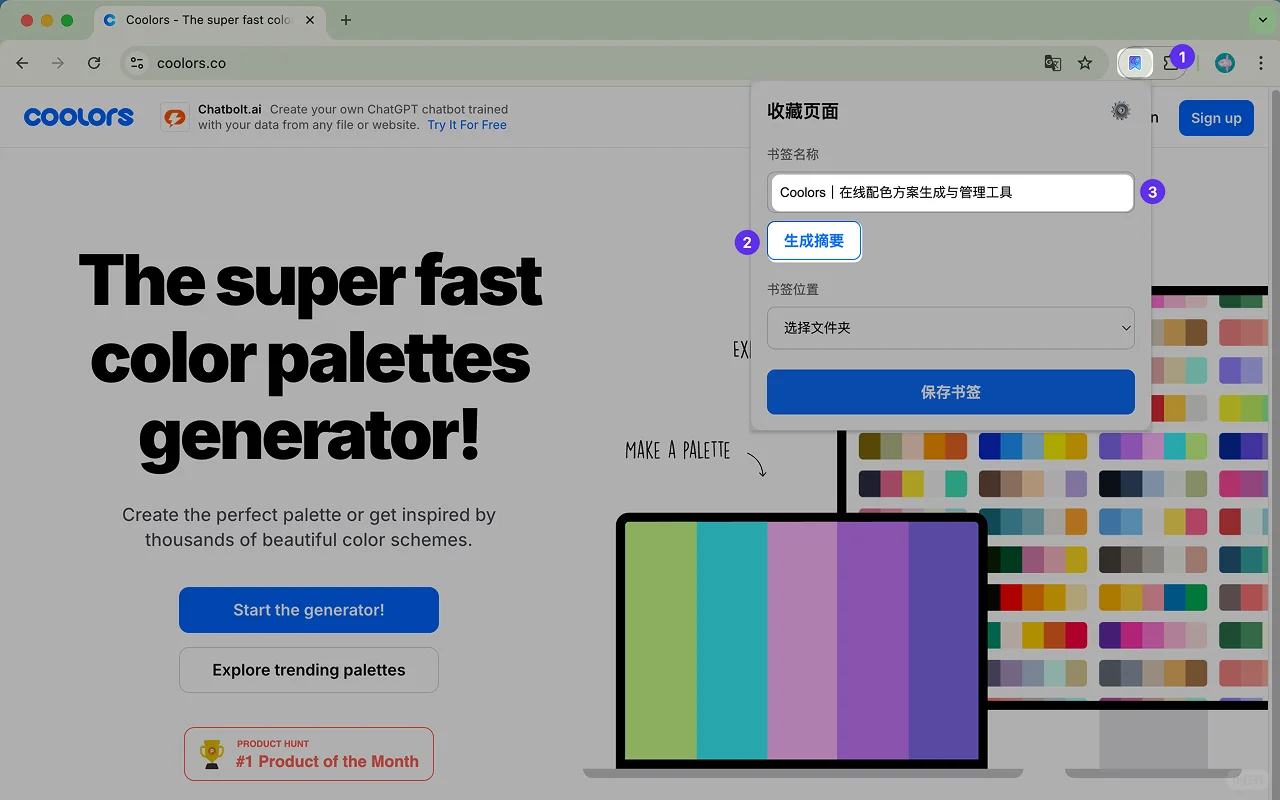1280x800 pixels.
Task: Focus the 书签名称 text field
Action: pyautogui.click(x=951, y=192)
